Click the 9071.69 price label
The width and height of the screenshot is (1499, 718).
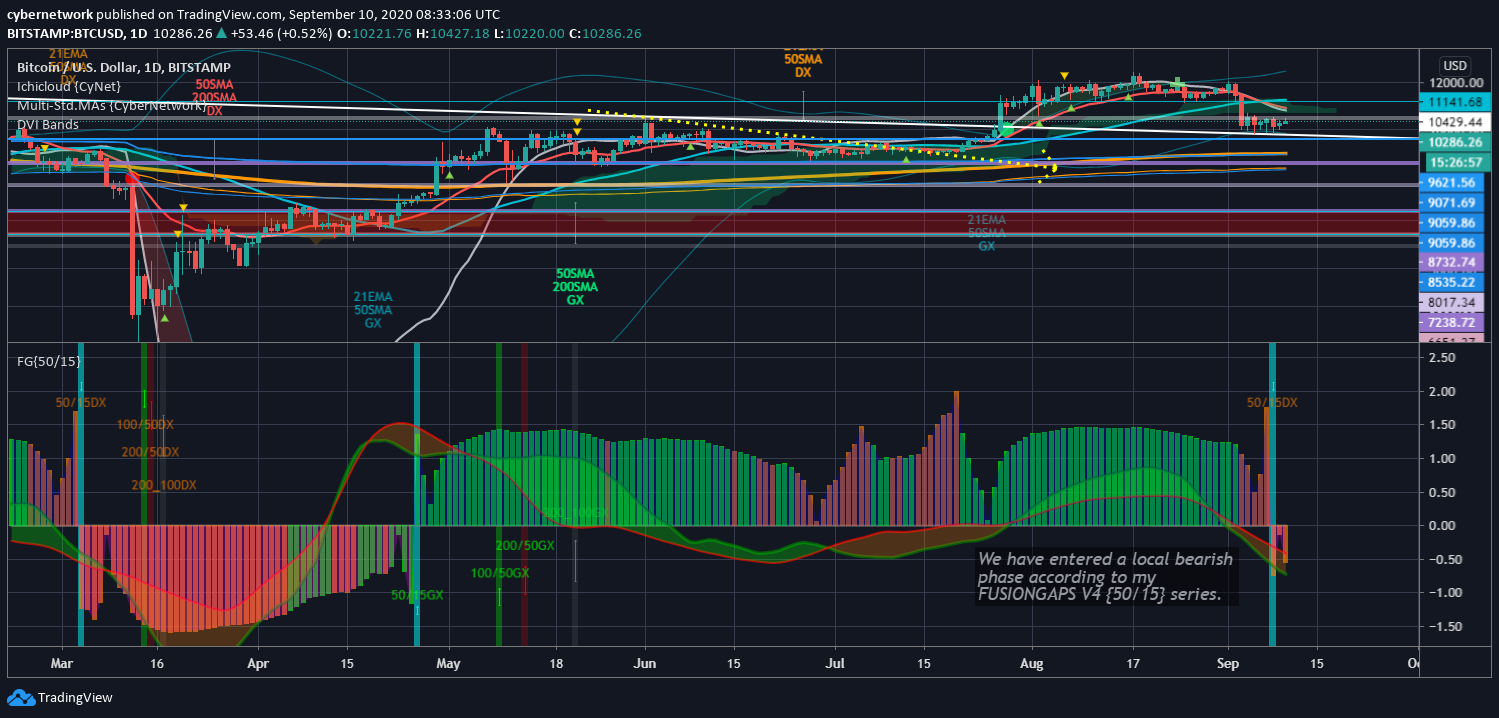pos(1454,202)
